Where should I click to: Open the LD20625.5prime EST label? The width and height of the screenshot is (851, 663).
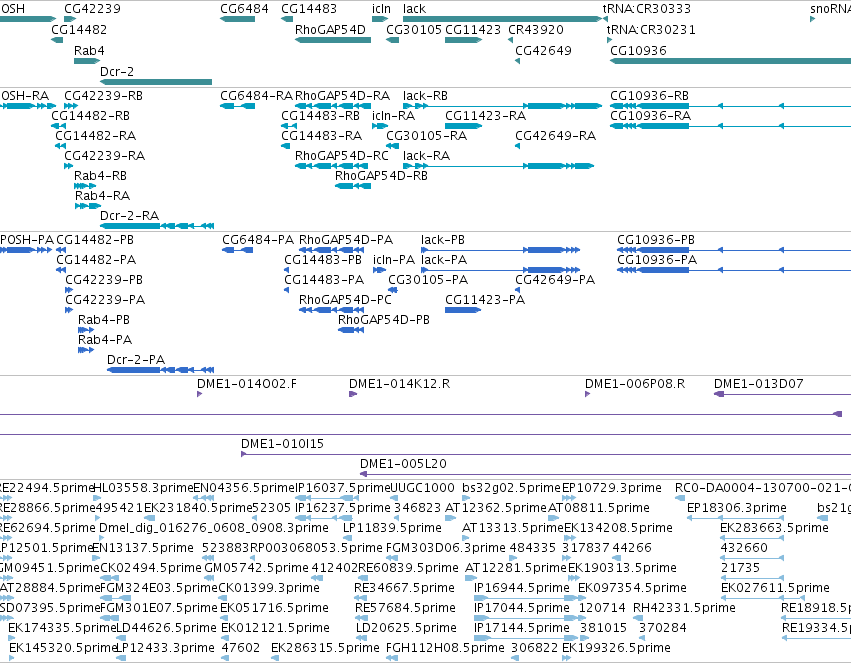[x=406, y=628]
